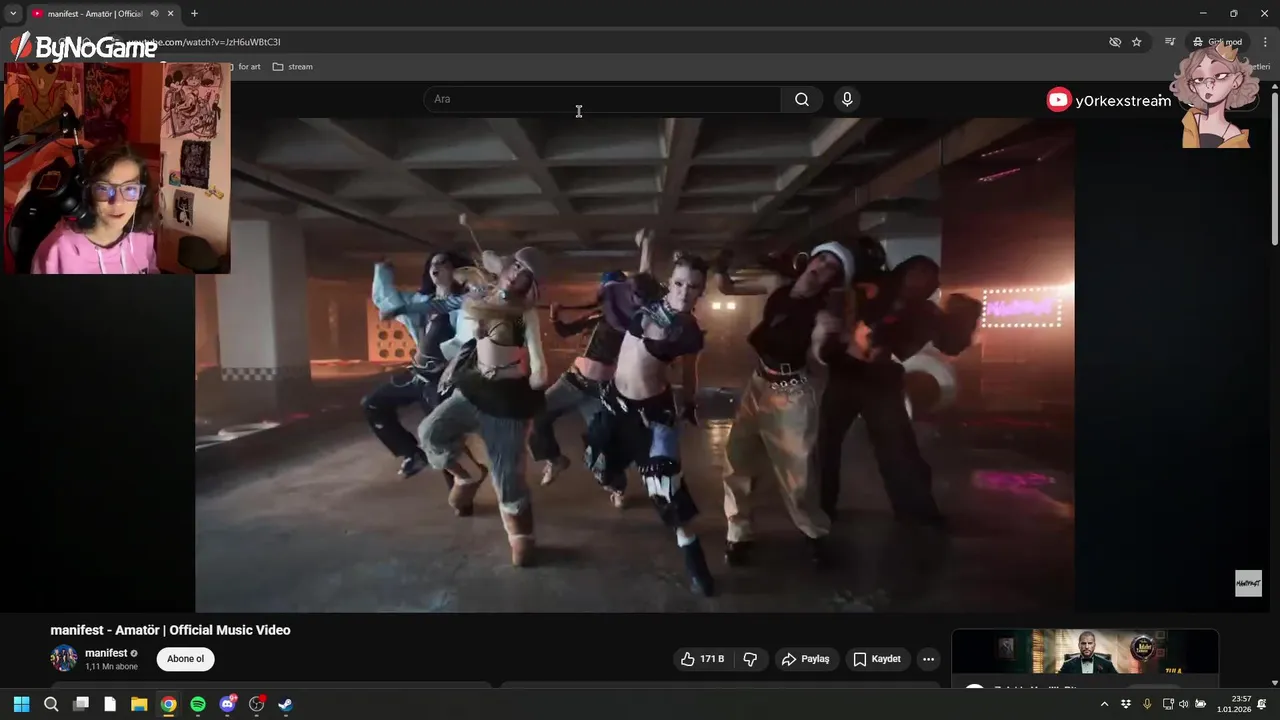
Task: Open Task View on the taskbar
Action: coord(81,704)
